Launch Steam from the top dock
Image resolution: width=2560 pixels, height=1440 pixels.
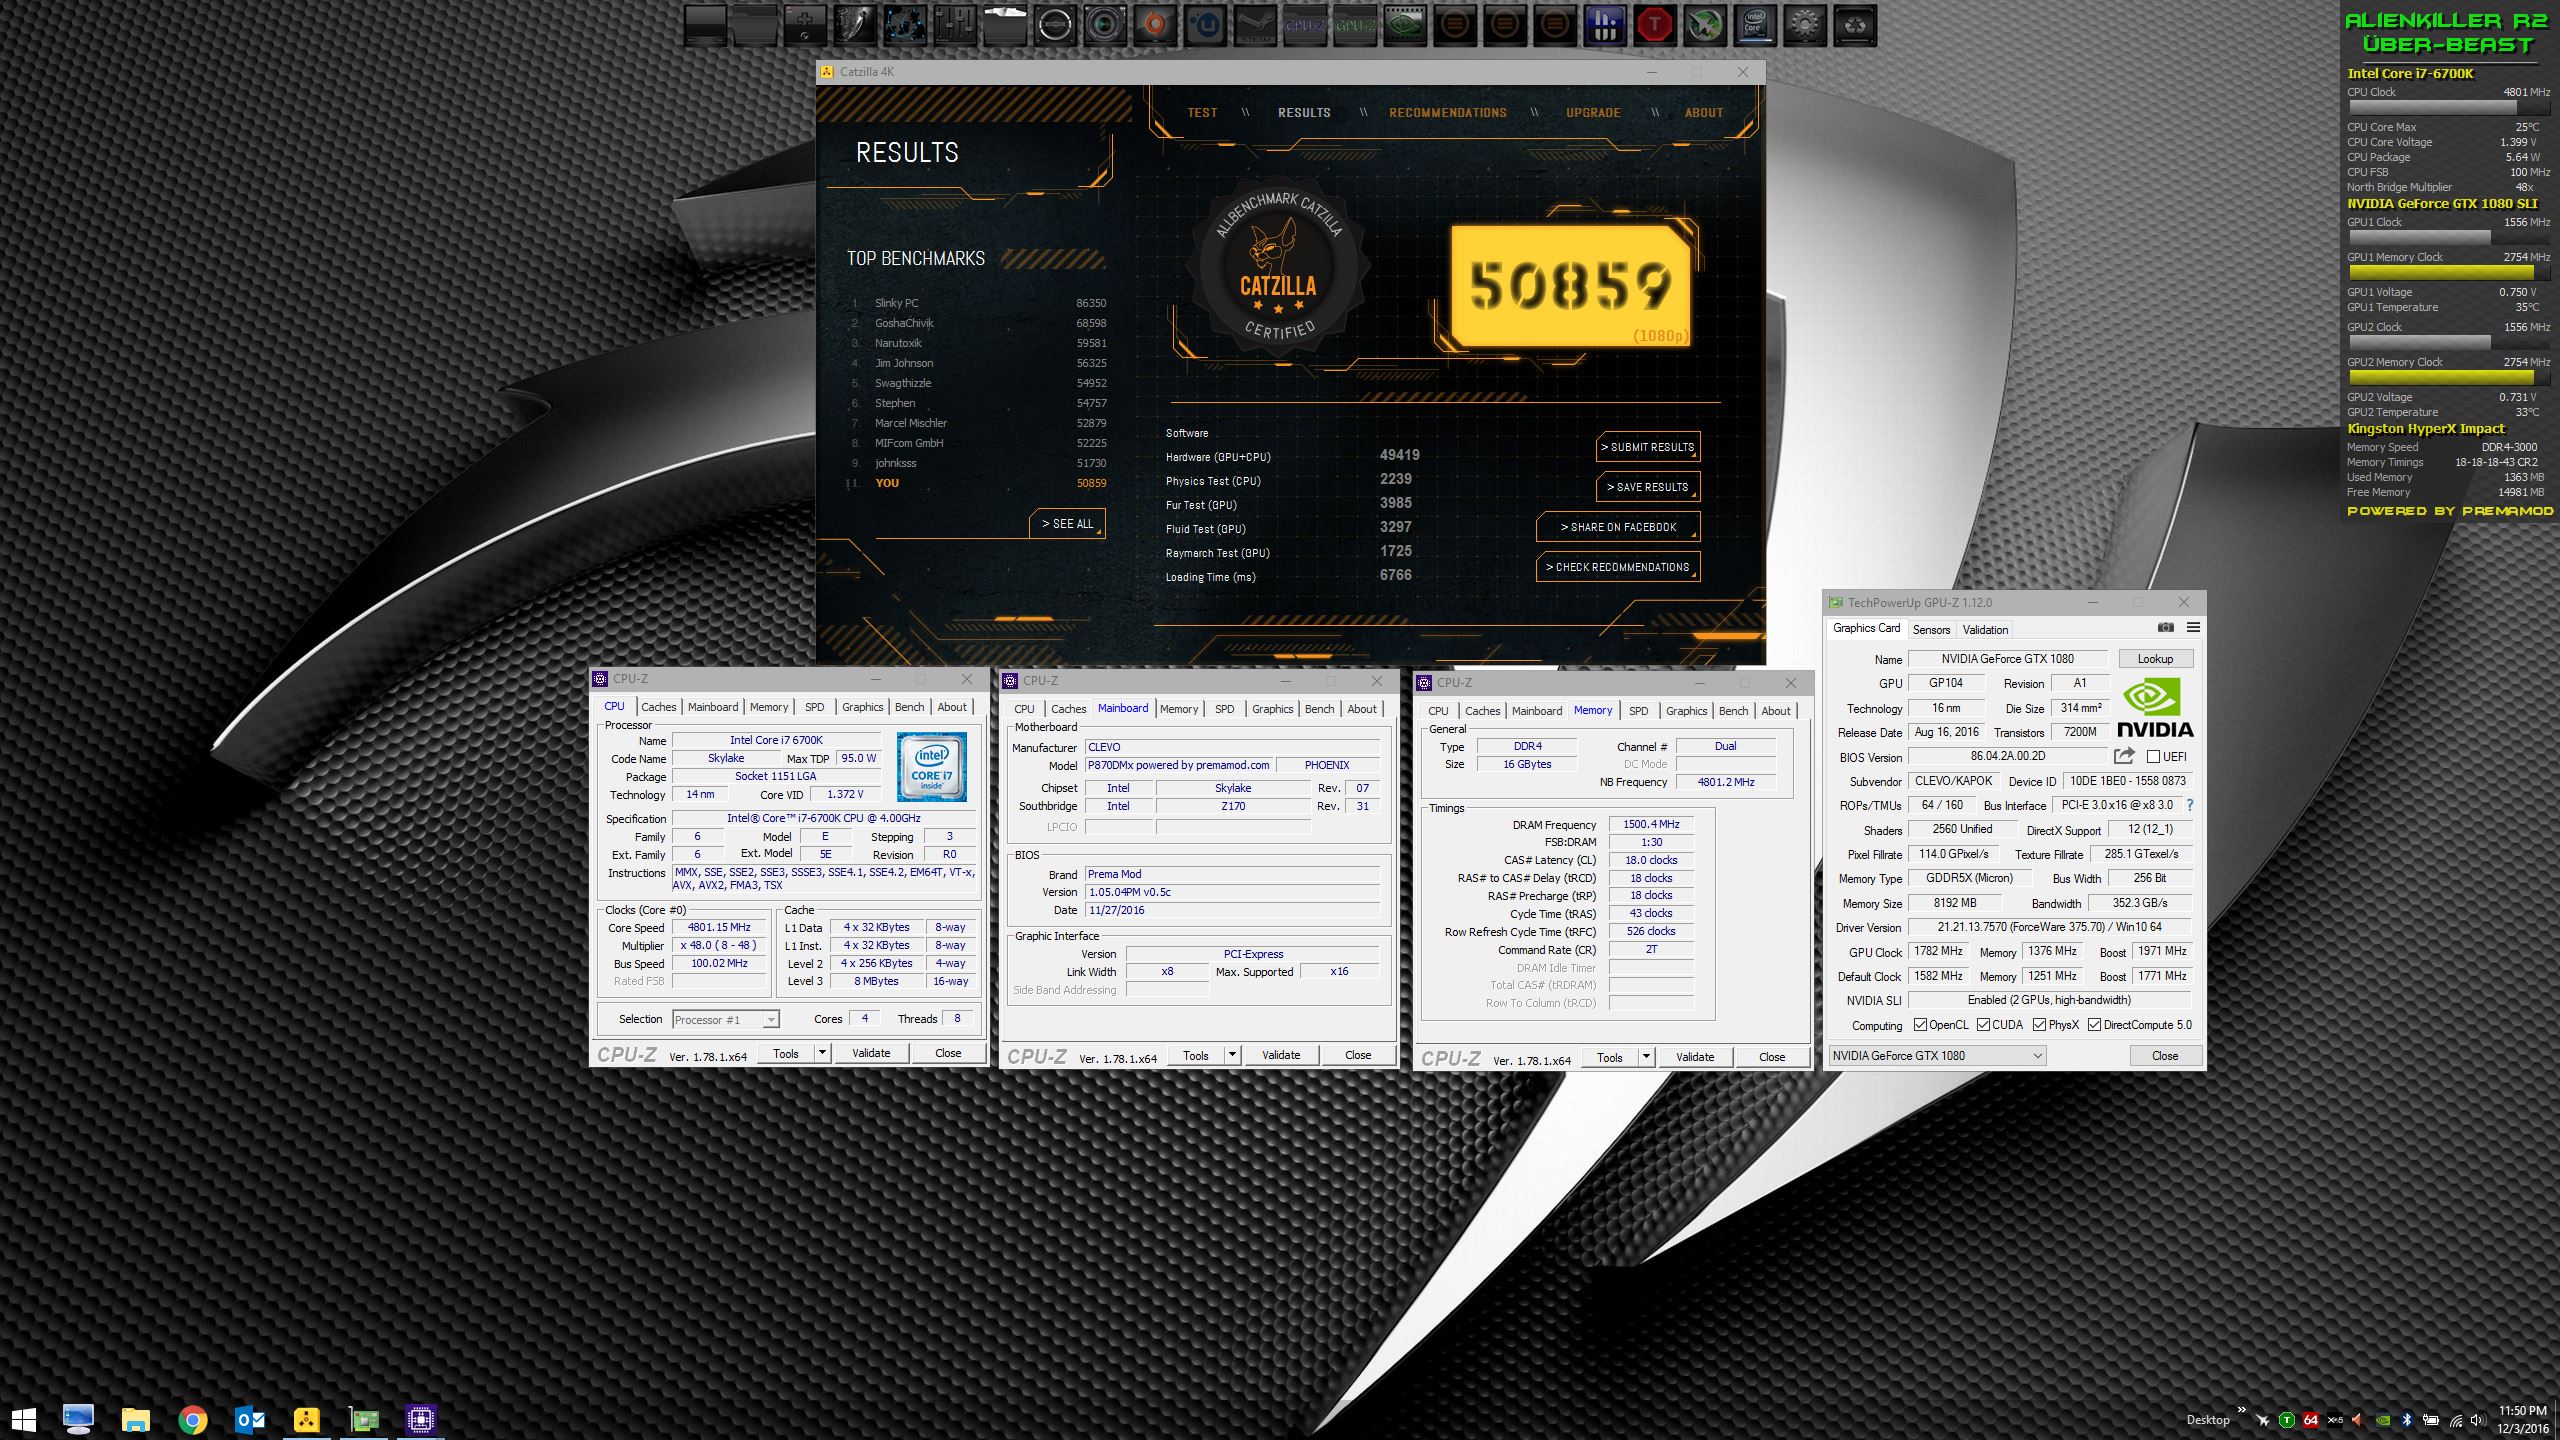tap(1255, 25)
